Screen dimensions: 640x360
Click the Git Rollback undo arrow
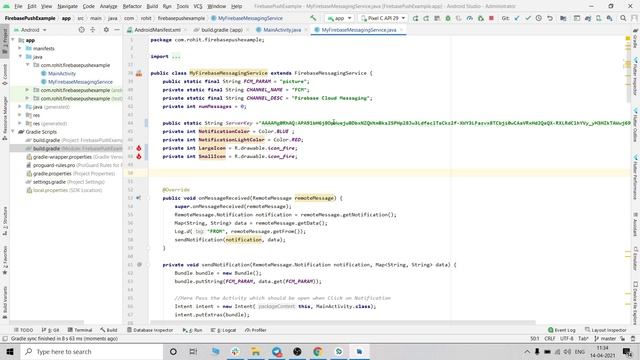click(x=550, y=18)
